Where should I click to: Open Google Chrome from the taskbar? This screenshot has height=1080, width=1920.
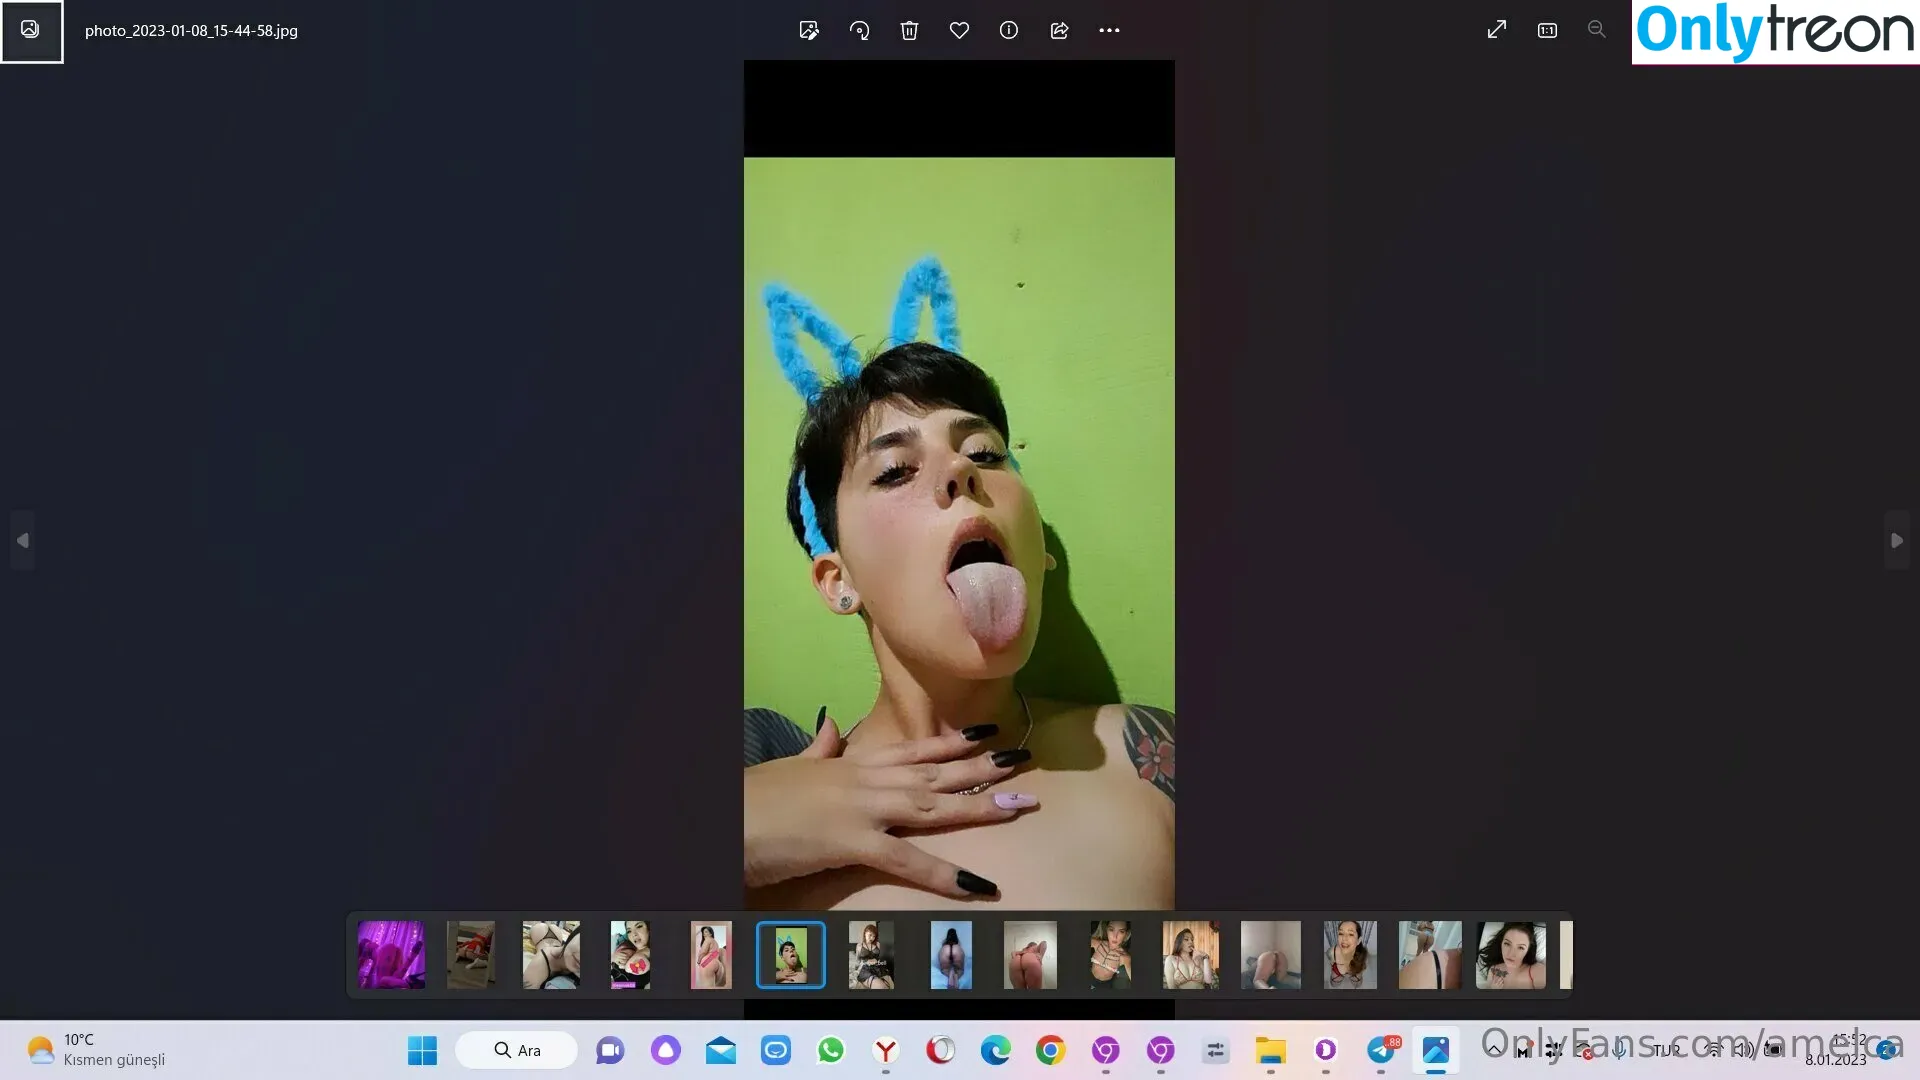1050,1050
